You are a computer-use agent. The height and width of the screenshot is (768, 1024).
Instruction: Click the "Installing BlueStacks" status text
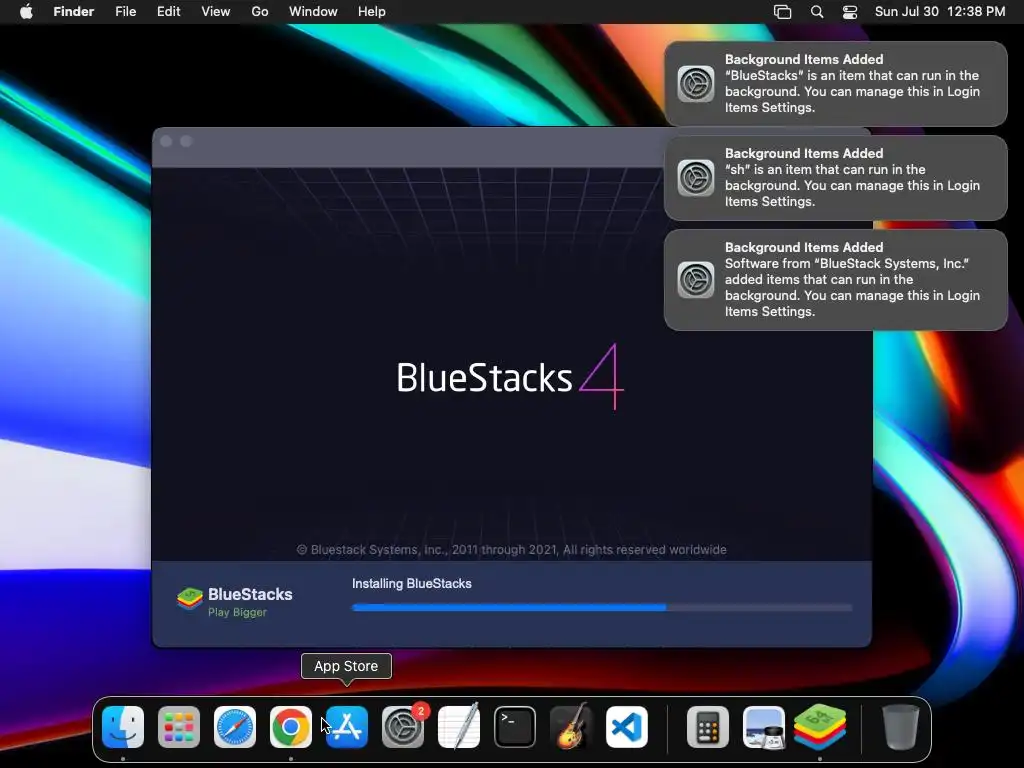[x=411, y=584]
